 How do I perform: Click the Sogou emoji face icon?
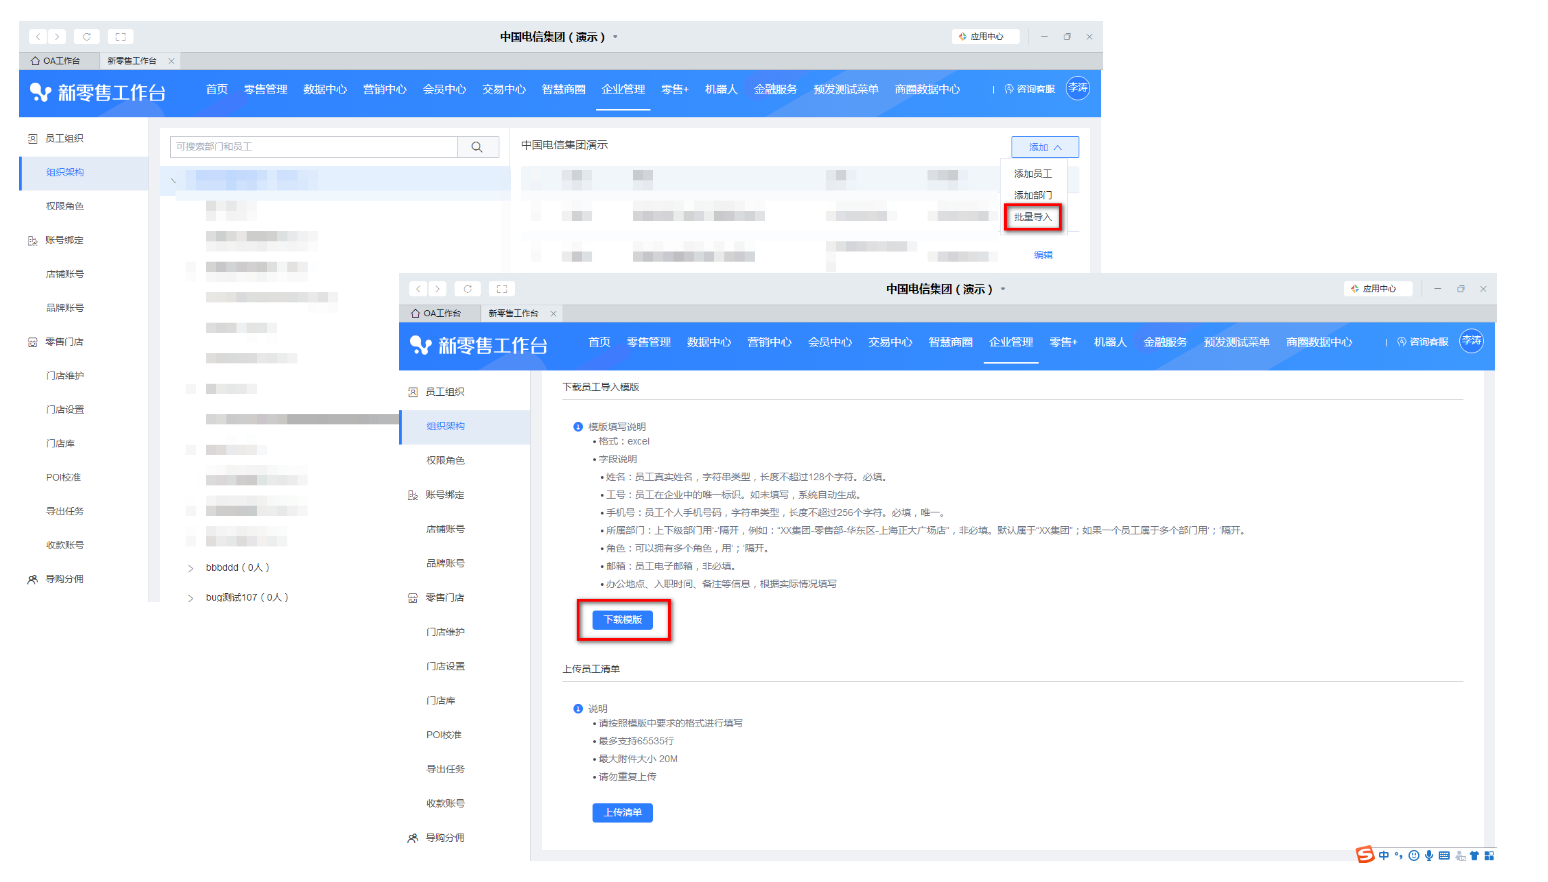[x=1414, y=856]
